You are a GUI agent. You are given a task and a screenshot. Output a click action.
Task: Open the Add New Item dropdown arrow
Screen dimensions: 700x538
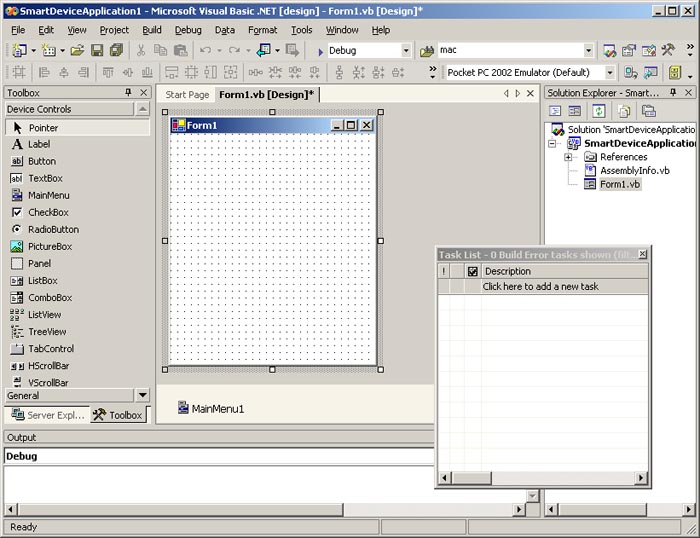click(x=62, y=50)
